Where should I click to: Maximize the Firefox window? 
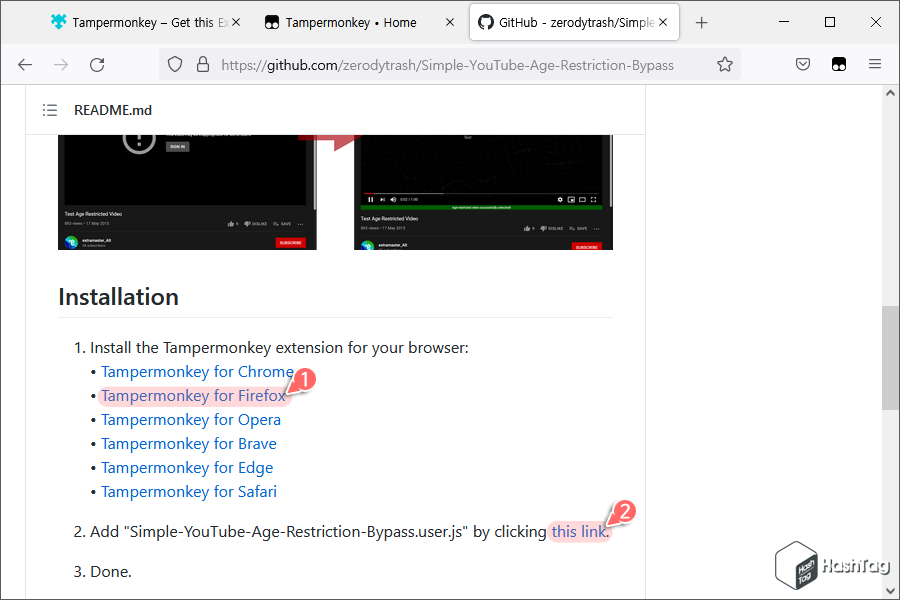click(x=830, y=22)
